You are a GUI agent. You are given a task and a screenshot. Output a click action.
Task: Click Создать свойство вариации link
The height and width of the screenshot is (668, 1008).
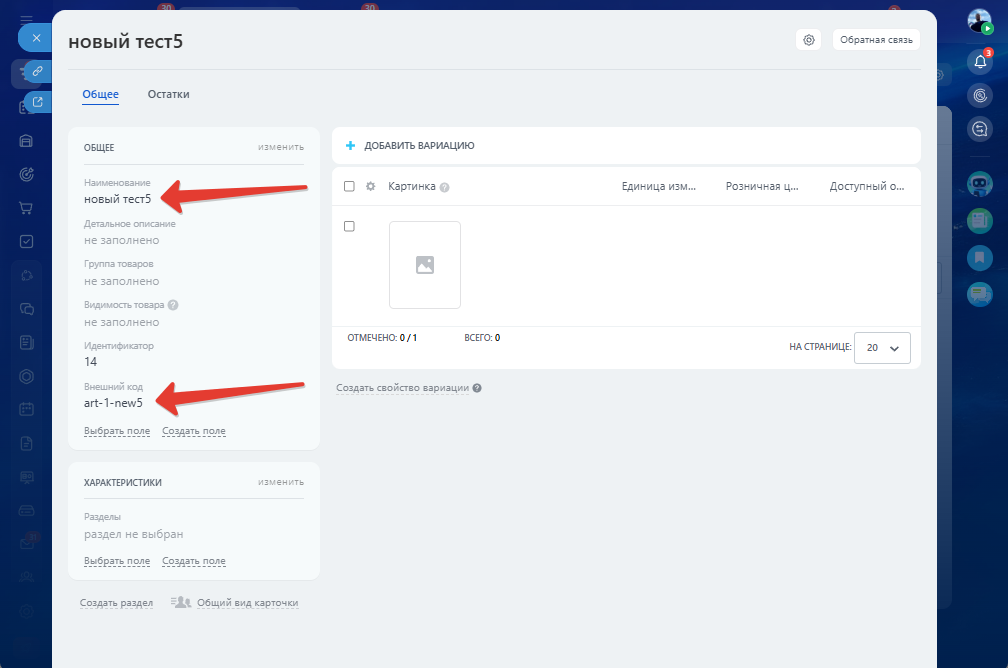(402, 387)
